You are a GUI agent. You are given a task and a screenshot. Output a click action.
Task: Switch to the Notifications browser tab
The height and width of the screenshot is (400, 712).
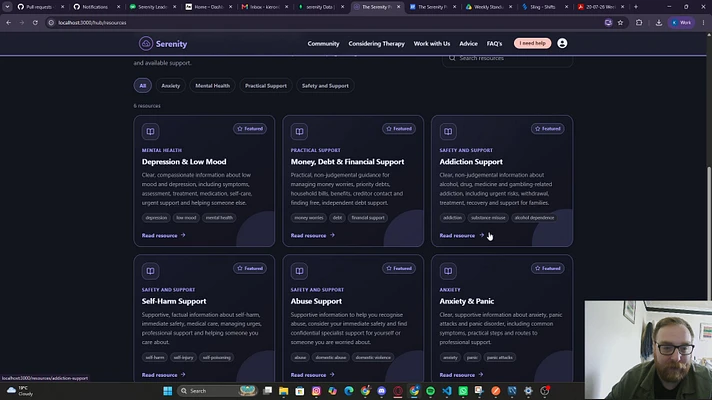tap(95, 7)
